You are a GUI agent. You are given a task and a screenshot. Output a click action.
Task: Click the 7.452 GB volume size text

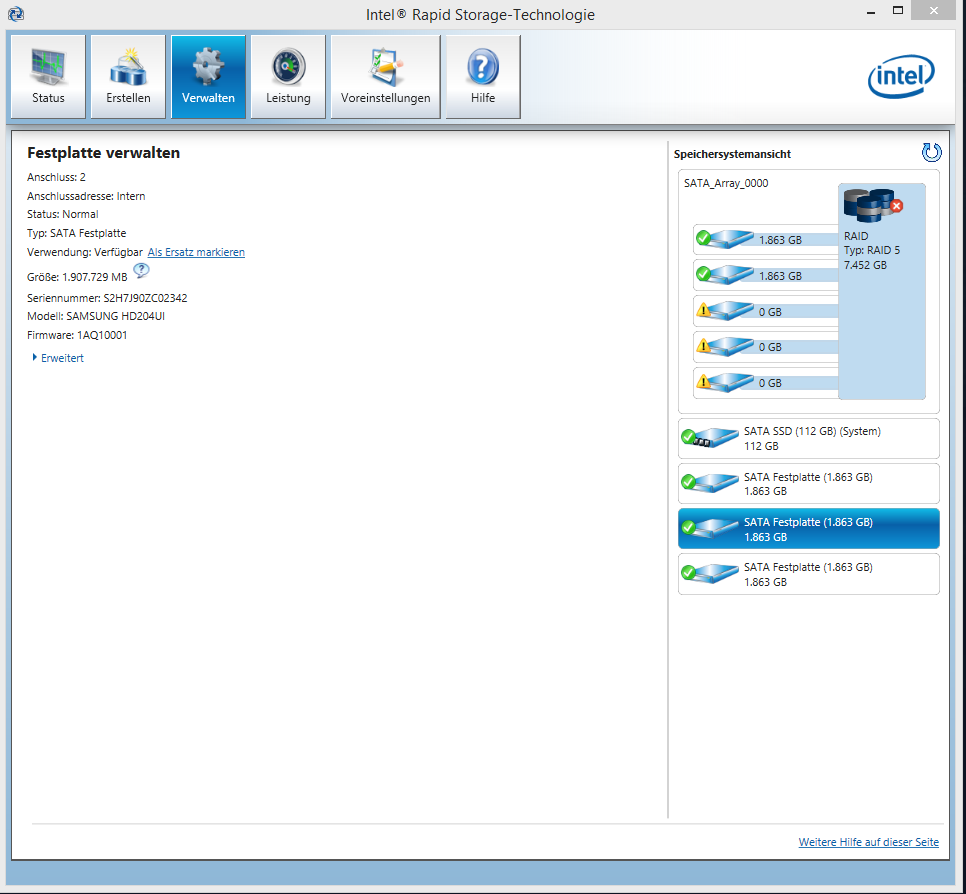tap(865, 265)
